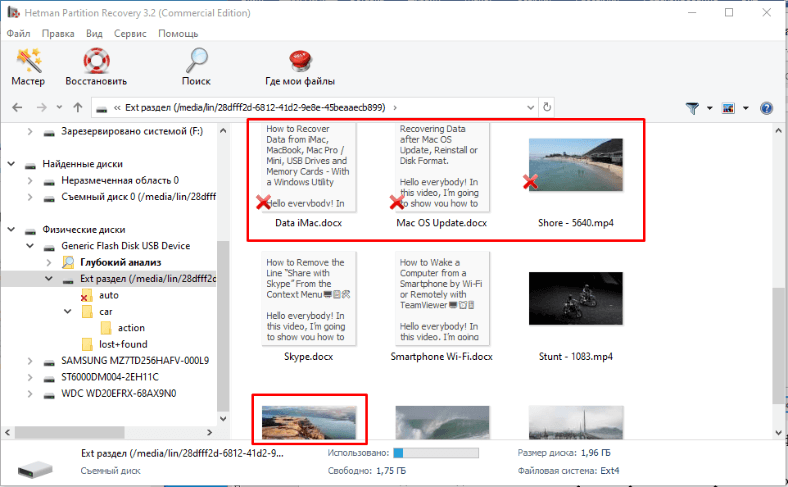Select the Mac OS Update.docx file
Viewport: 788px width, 487px height.
(x=442, y=176)
